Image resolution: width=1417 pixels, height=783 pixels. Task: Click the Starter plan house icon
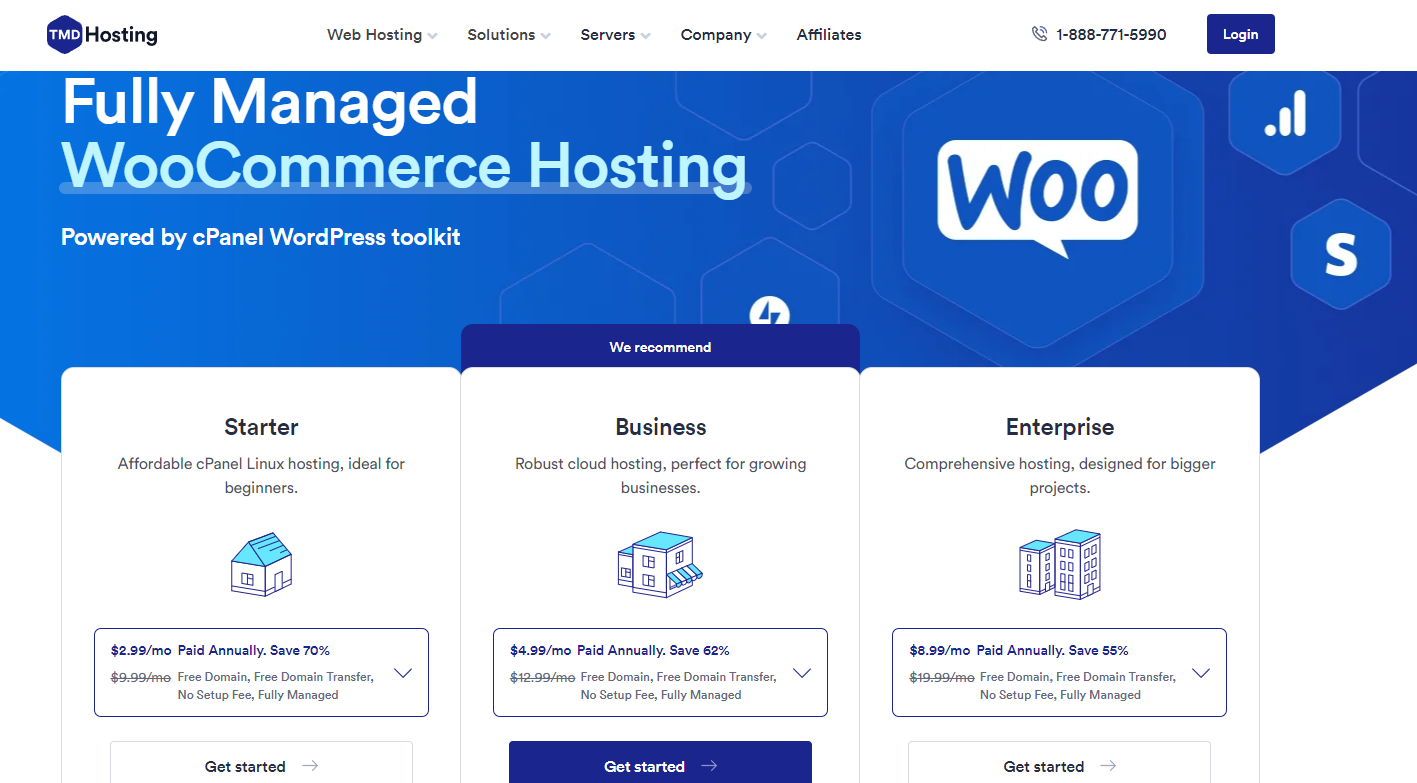click(x=261, y=565)
